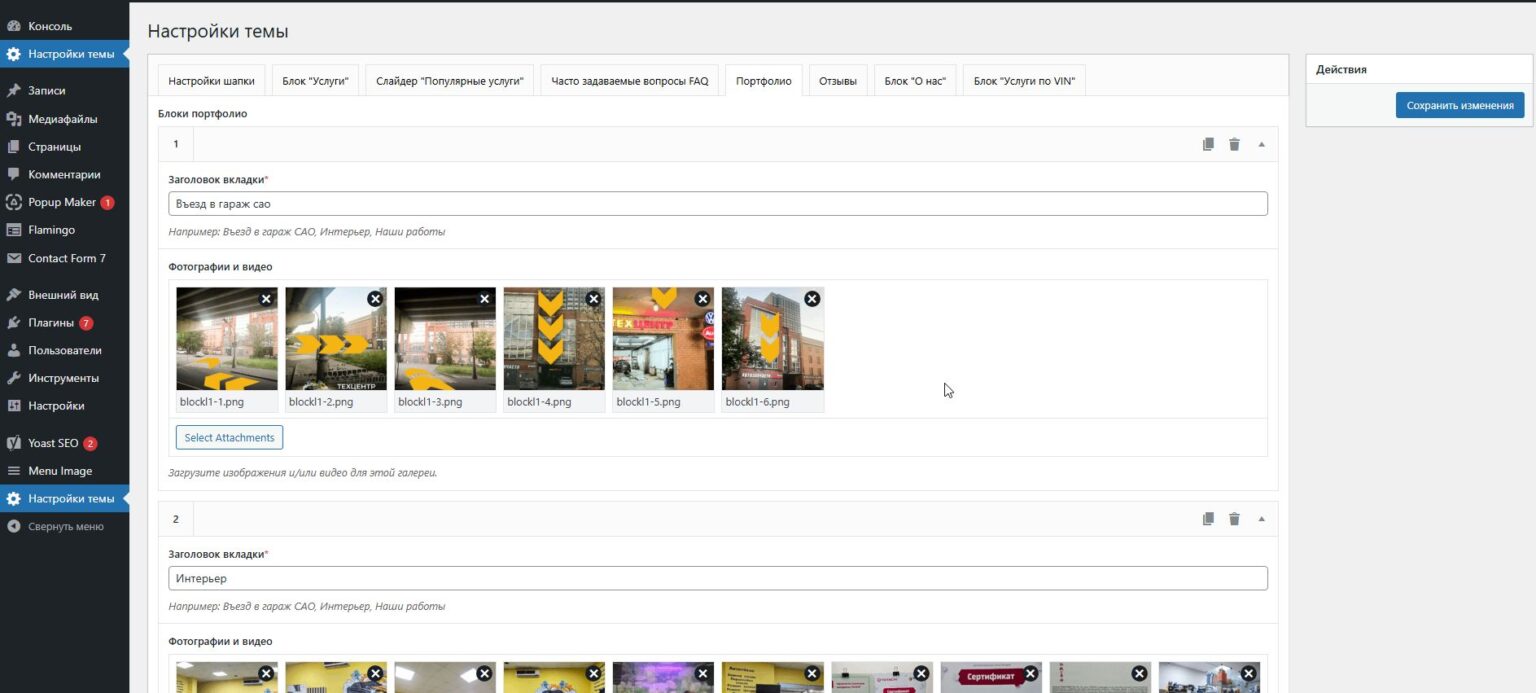
Task: Open the Блок "О нас" tab
Action: (x=915, y=81)
